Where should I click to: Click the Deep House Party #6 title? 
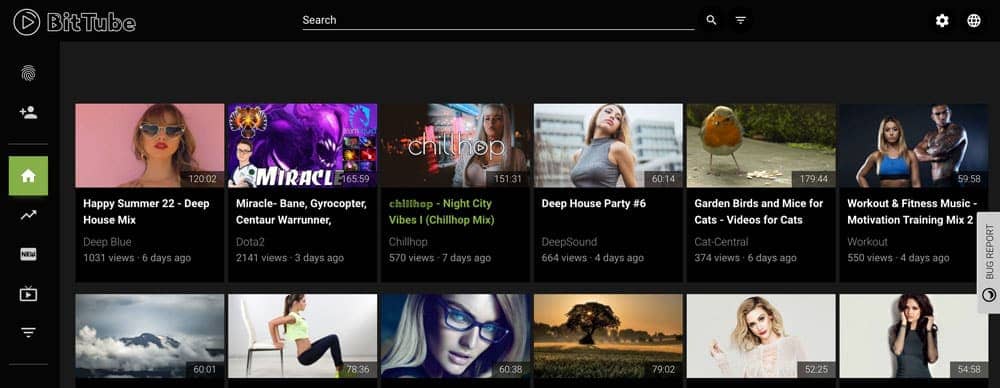point(593,204)
